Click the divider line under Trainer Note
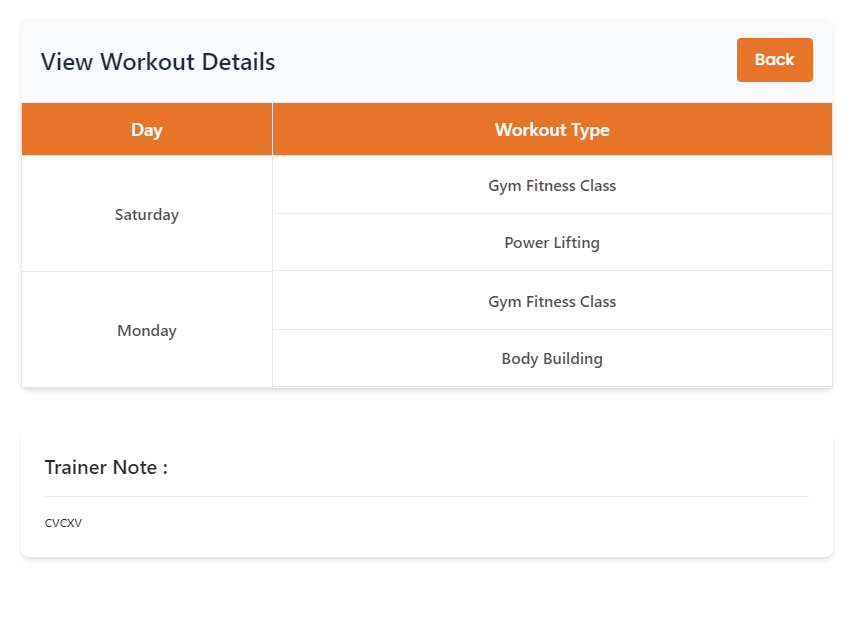 coord(427,496)
